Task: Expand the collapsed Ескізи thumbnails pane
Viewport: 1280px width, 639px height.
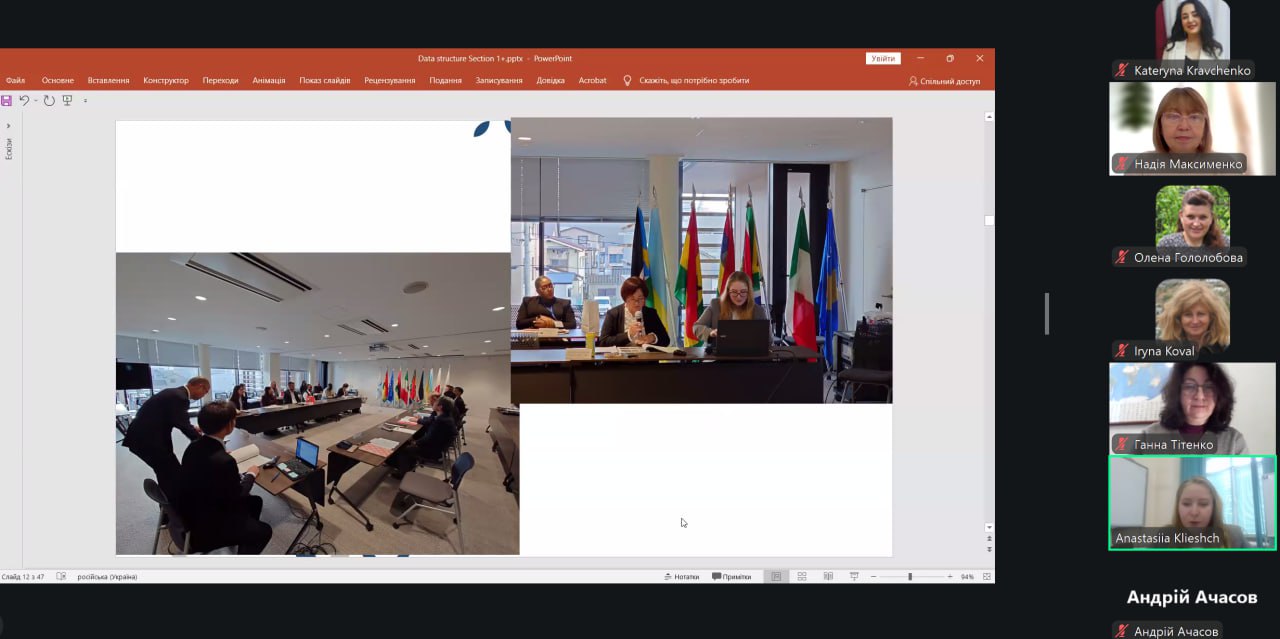Action: [8, 126]
